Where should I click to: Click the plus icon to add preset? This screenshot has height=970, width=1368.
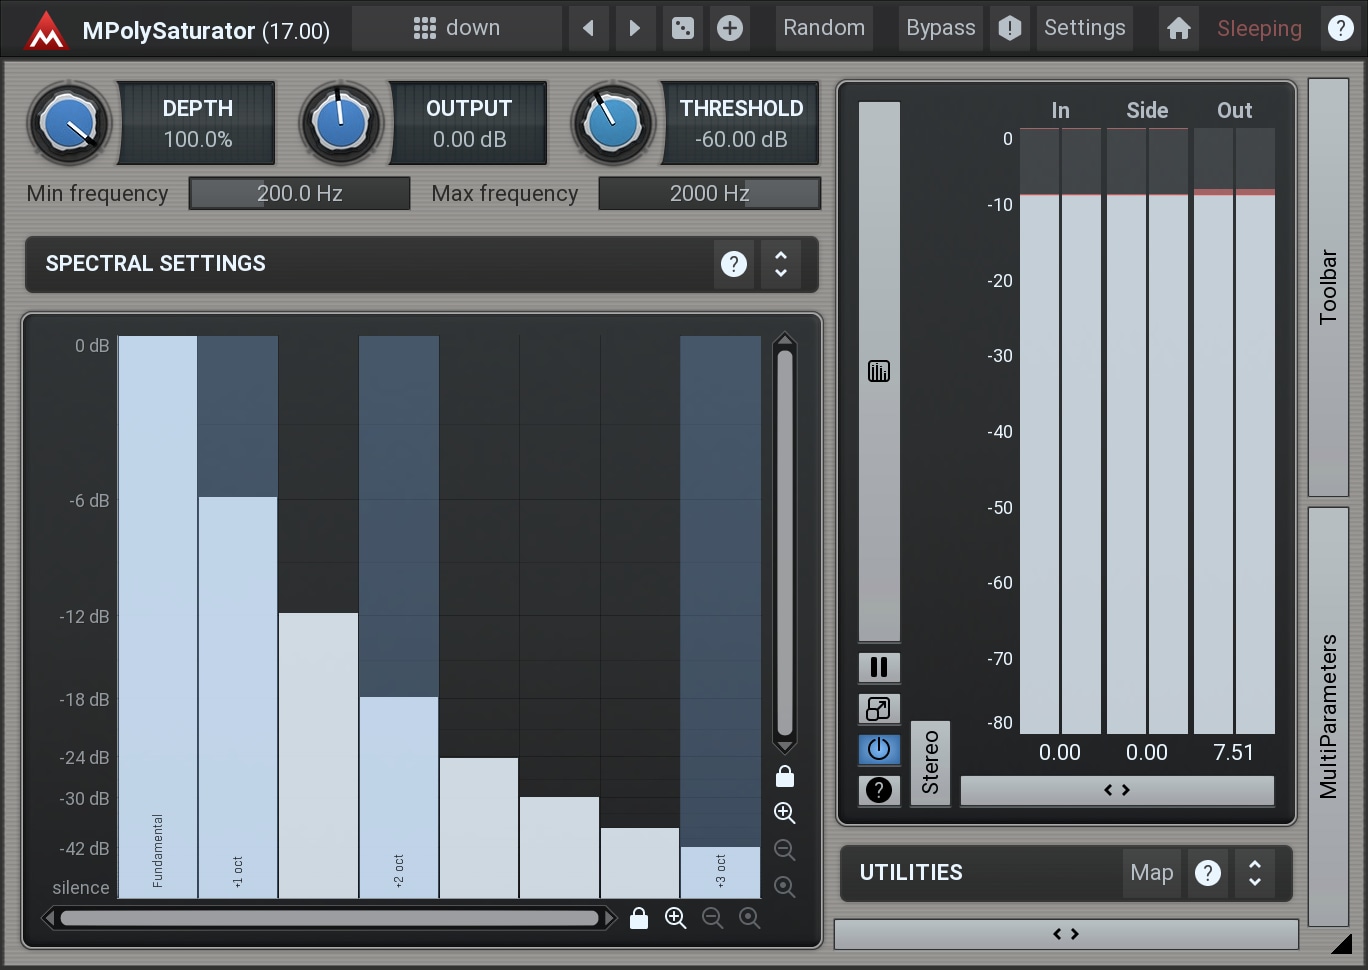(x=730, y=29)
